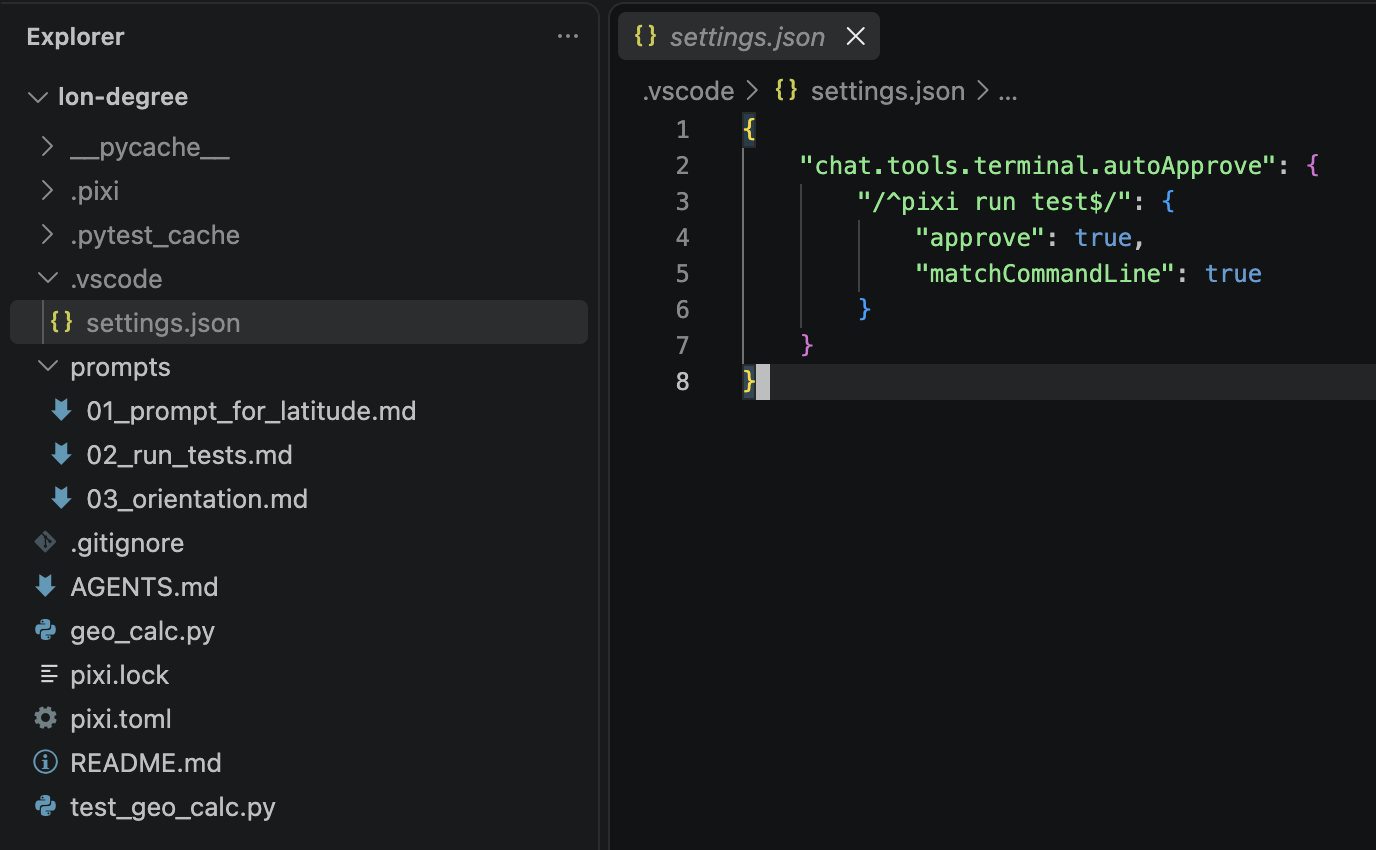Click the Python icon beside geo_calc.py

[x=45, y=630]
